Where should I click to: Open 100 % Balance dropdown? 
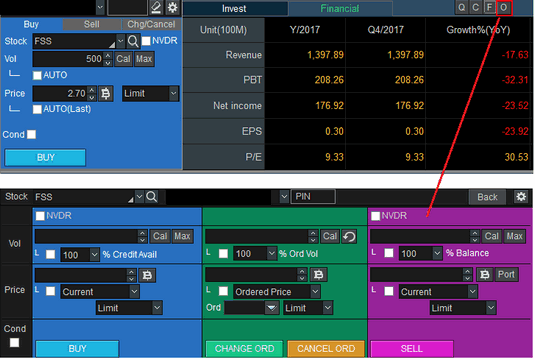437,253
